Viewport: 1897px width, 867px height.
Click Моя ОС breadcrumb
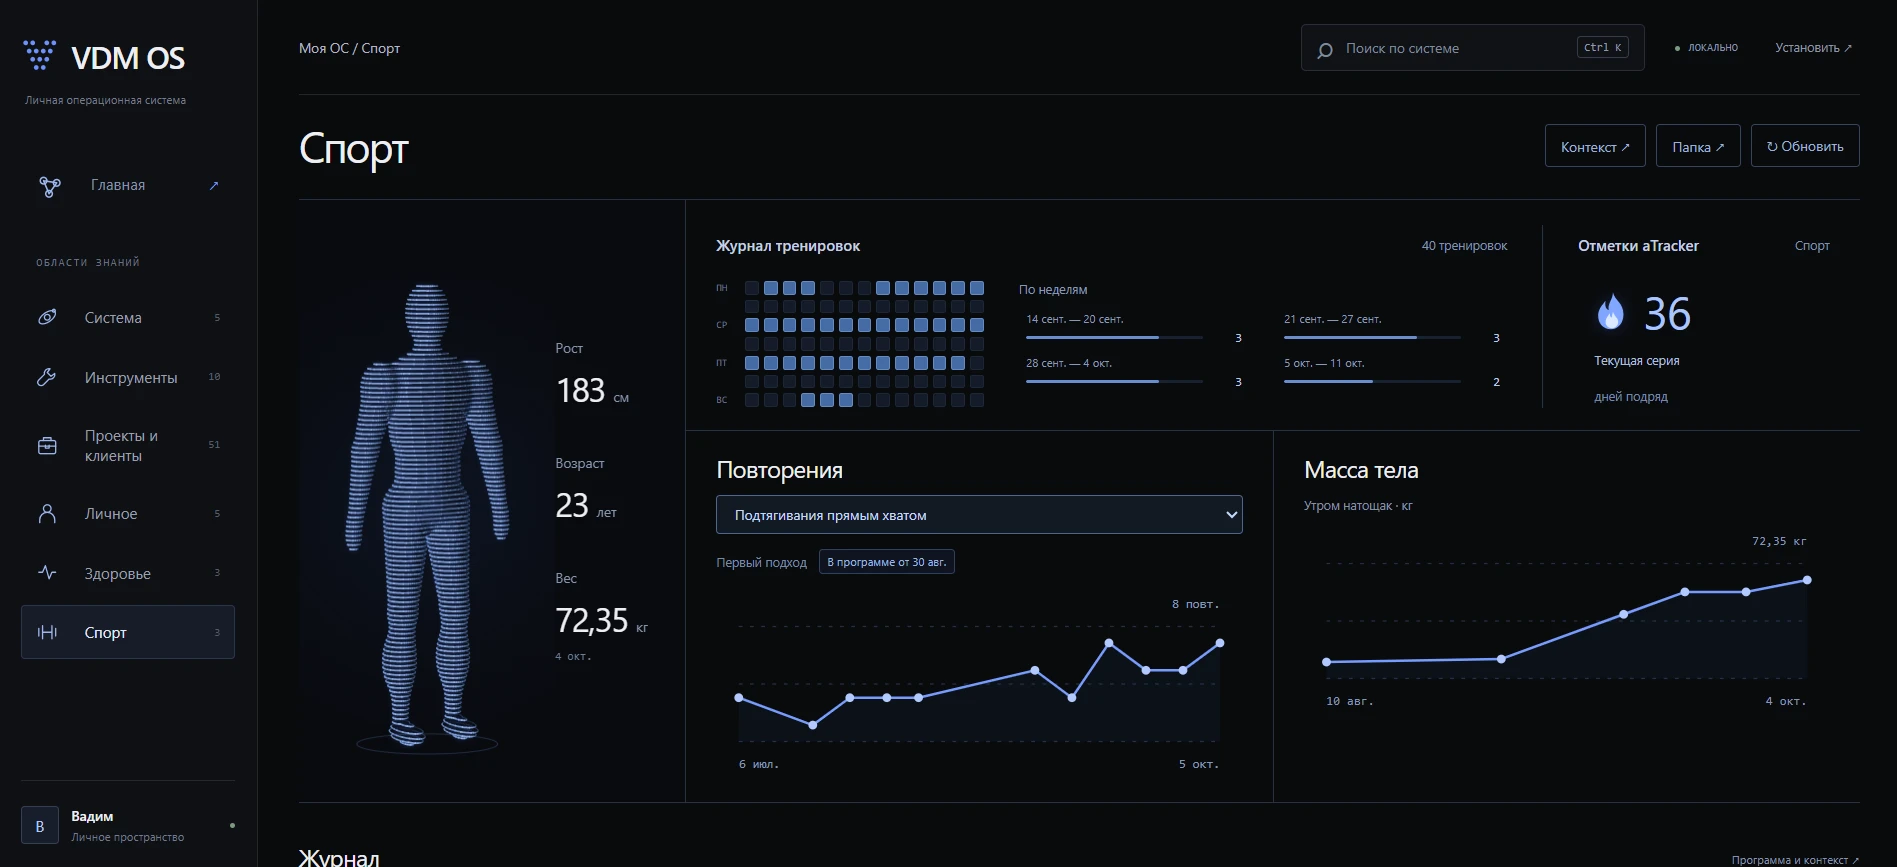(324, 48)
